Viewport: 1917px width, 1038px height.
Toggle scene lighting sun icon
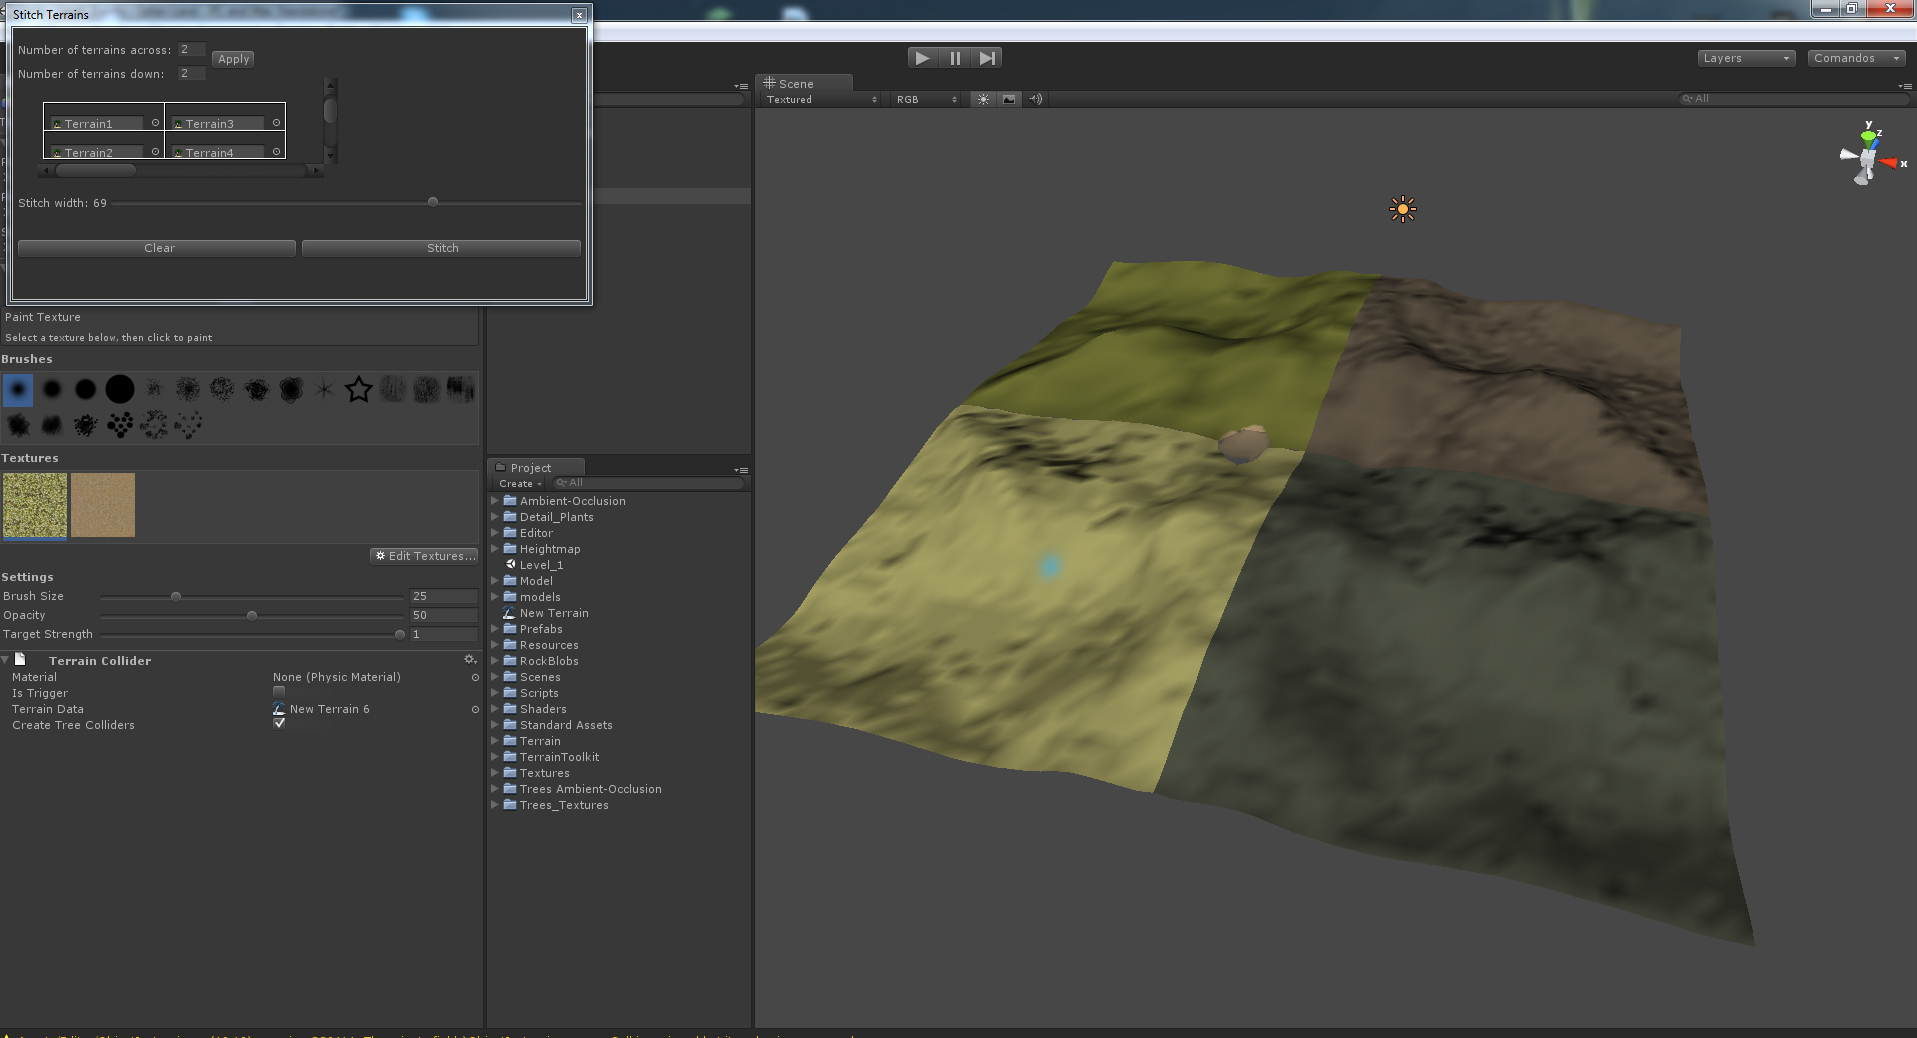[x=983, y=99]
